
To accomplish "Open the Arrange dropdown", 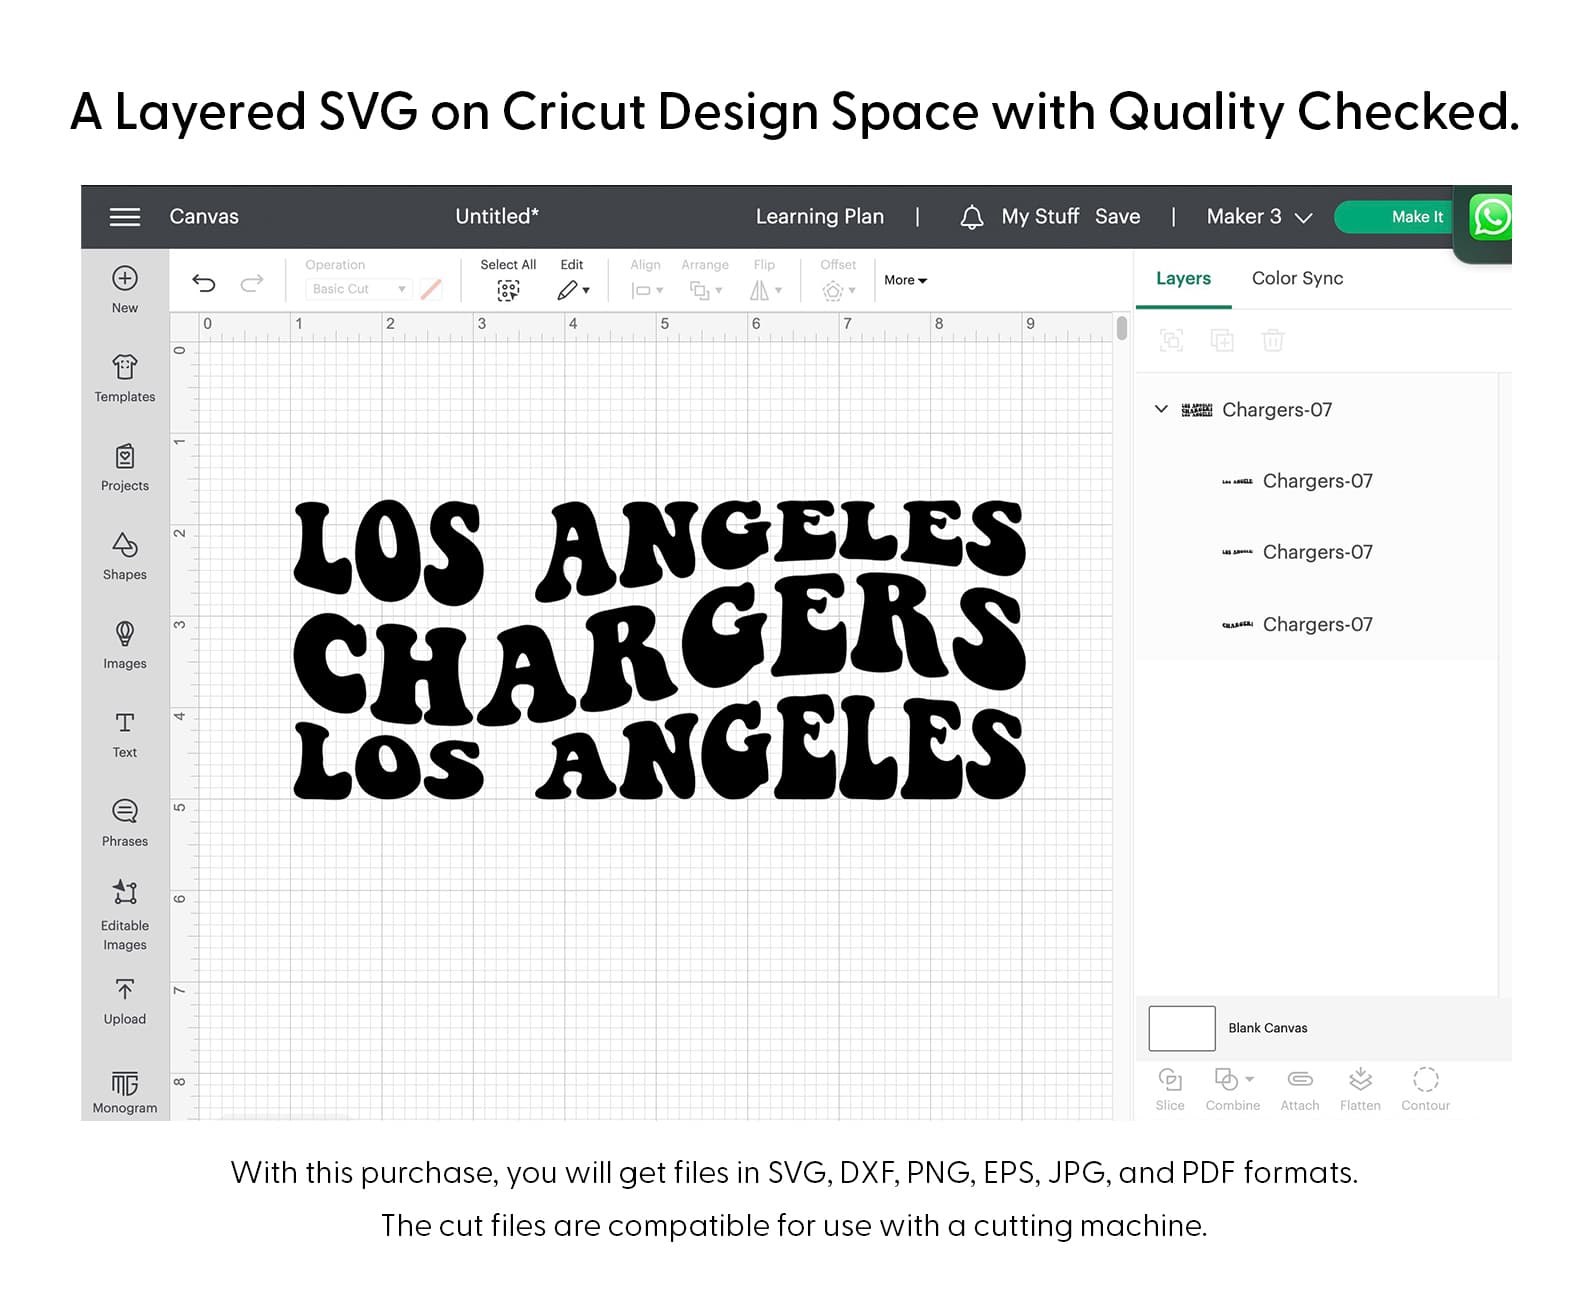I will tap(705, 291).
